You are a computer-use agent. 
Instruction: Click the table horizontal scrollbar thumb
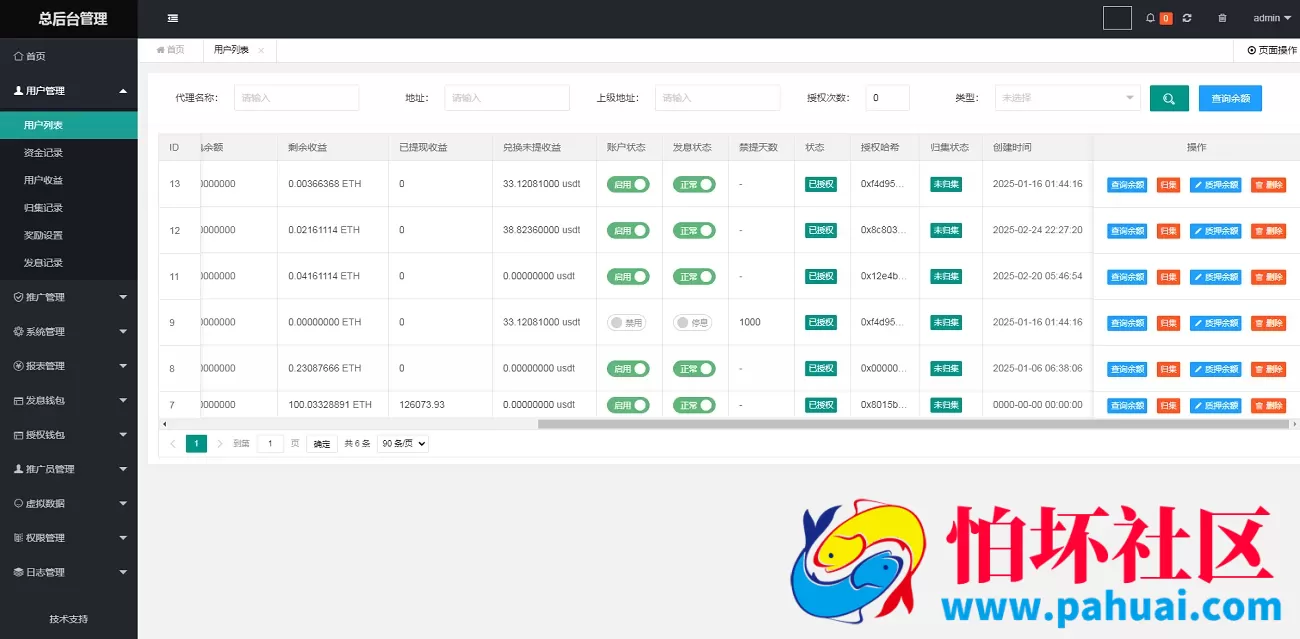pyautogui.click(x=912, y=424)
